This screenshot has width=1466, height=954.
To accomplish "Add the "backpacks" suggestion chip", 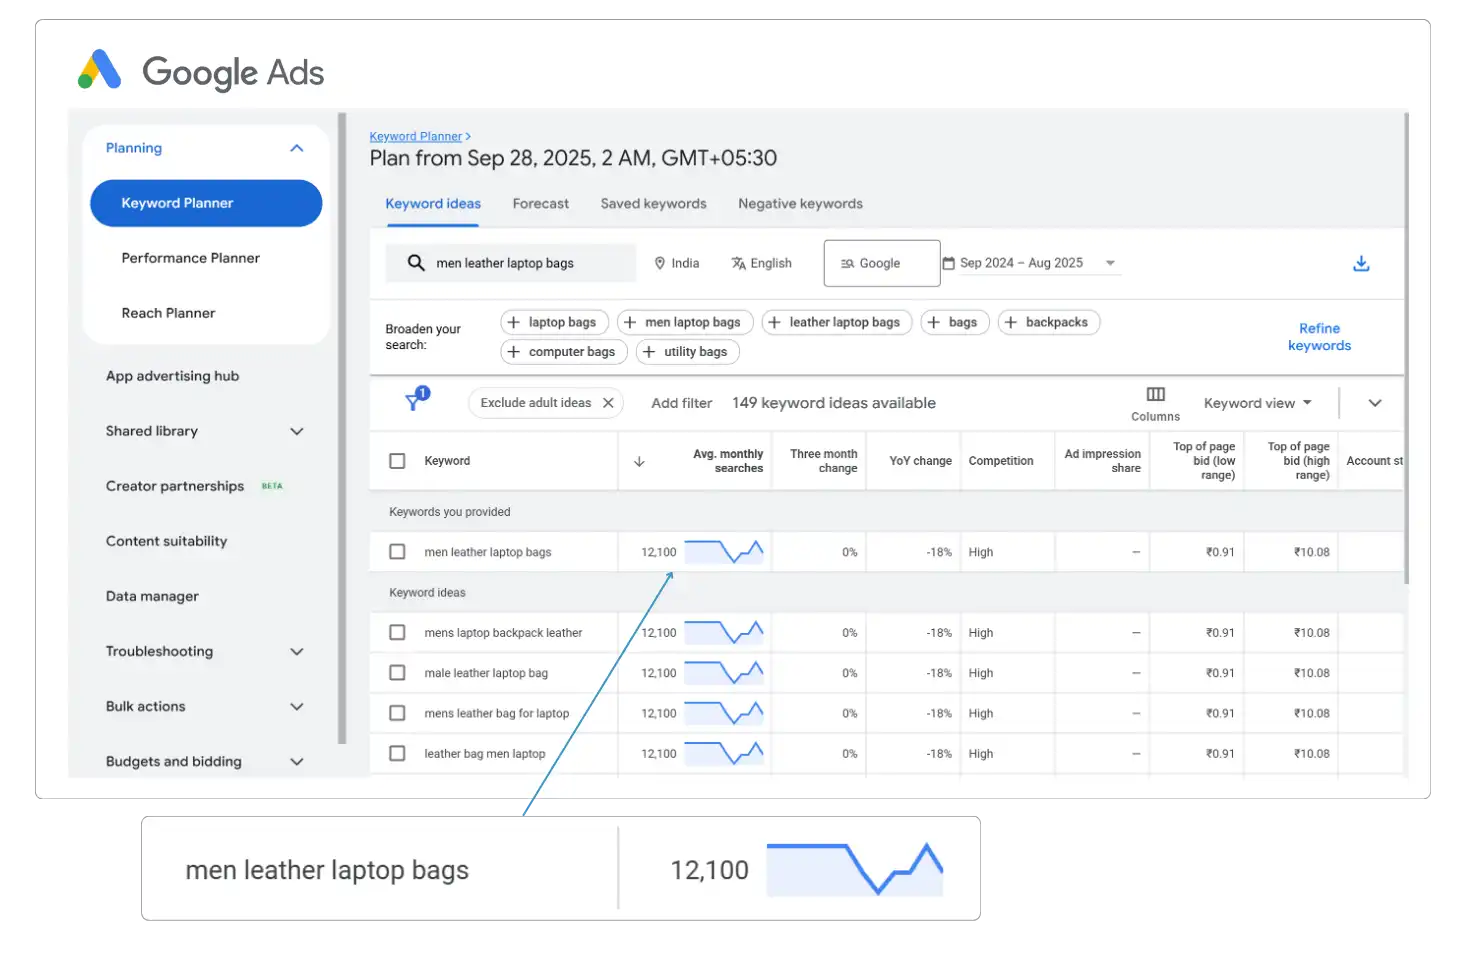I will click(x=1048, y=321).
